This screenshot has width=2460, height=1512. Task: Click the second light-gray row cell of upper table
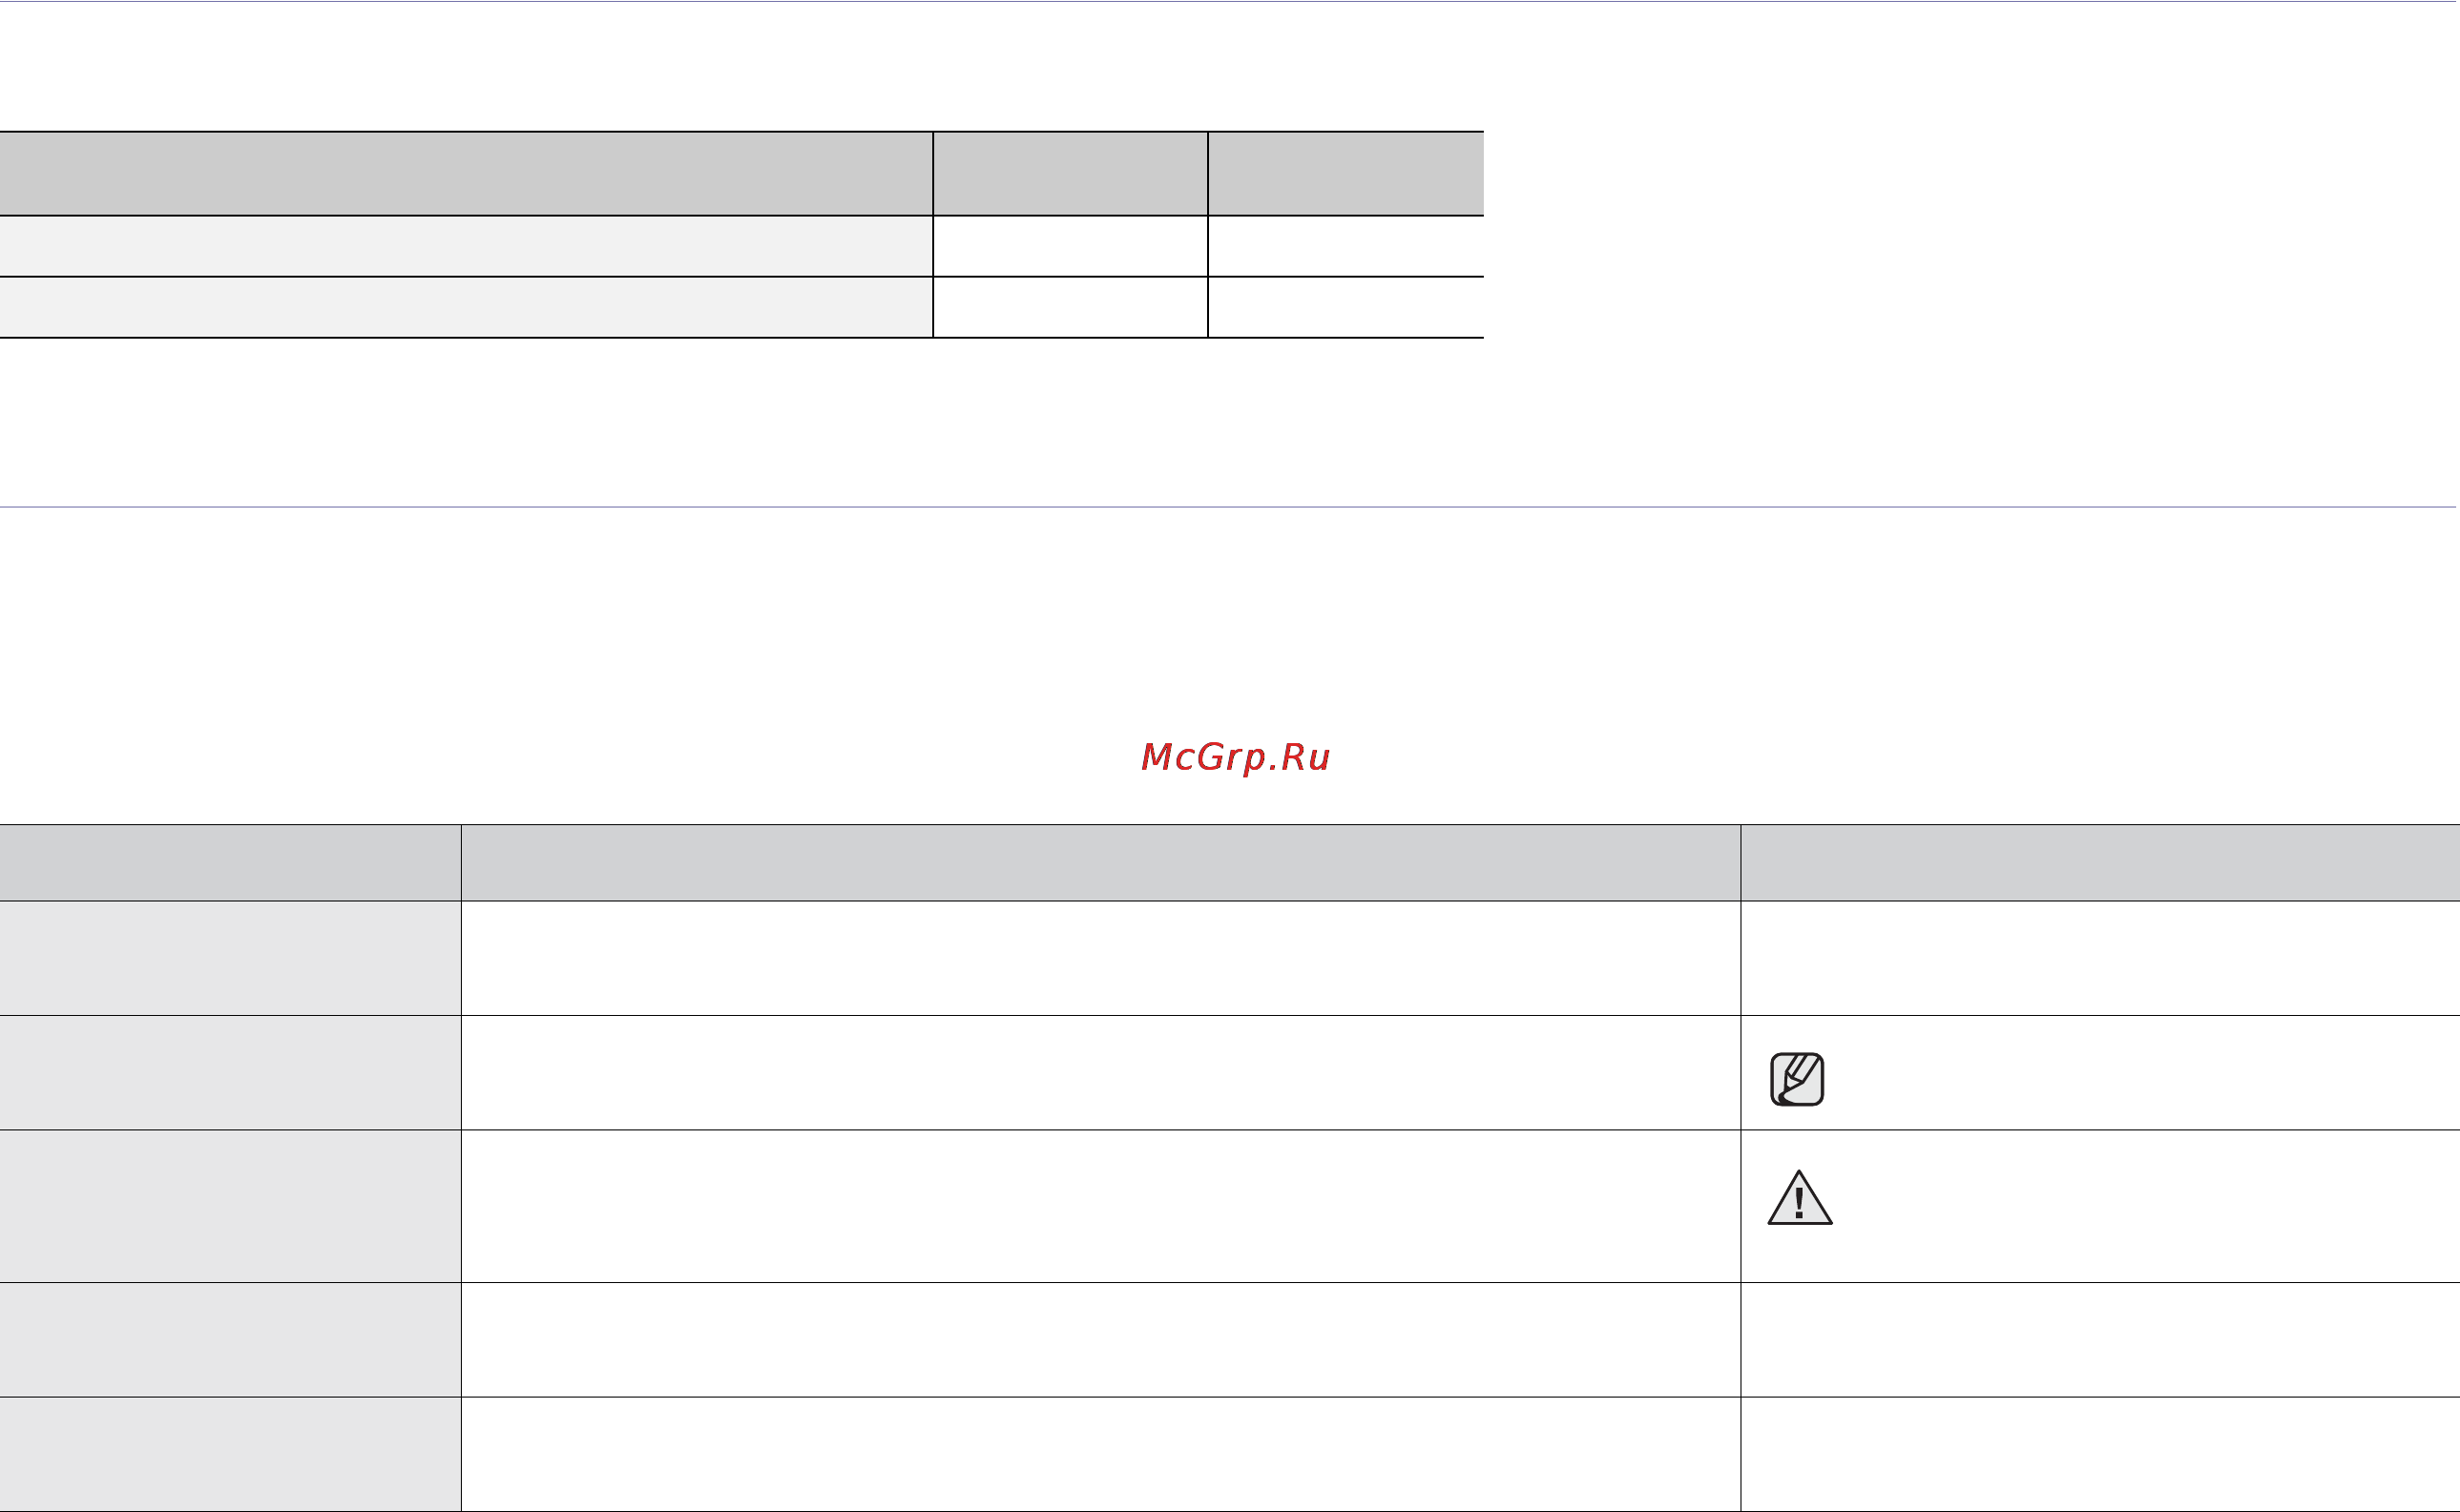[466, 307]
